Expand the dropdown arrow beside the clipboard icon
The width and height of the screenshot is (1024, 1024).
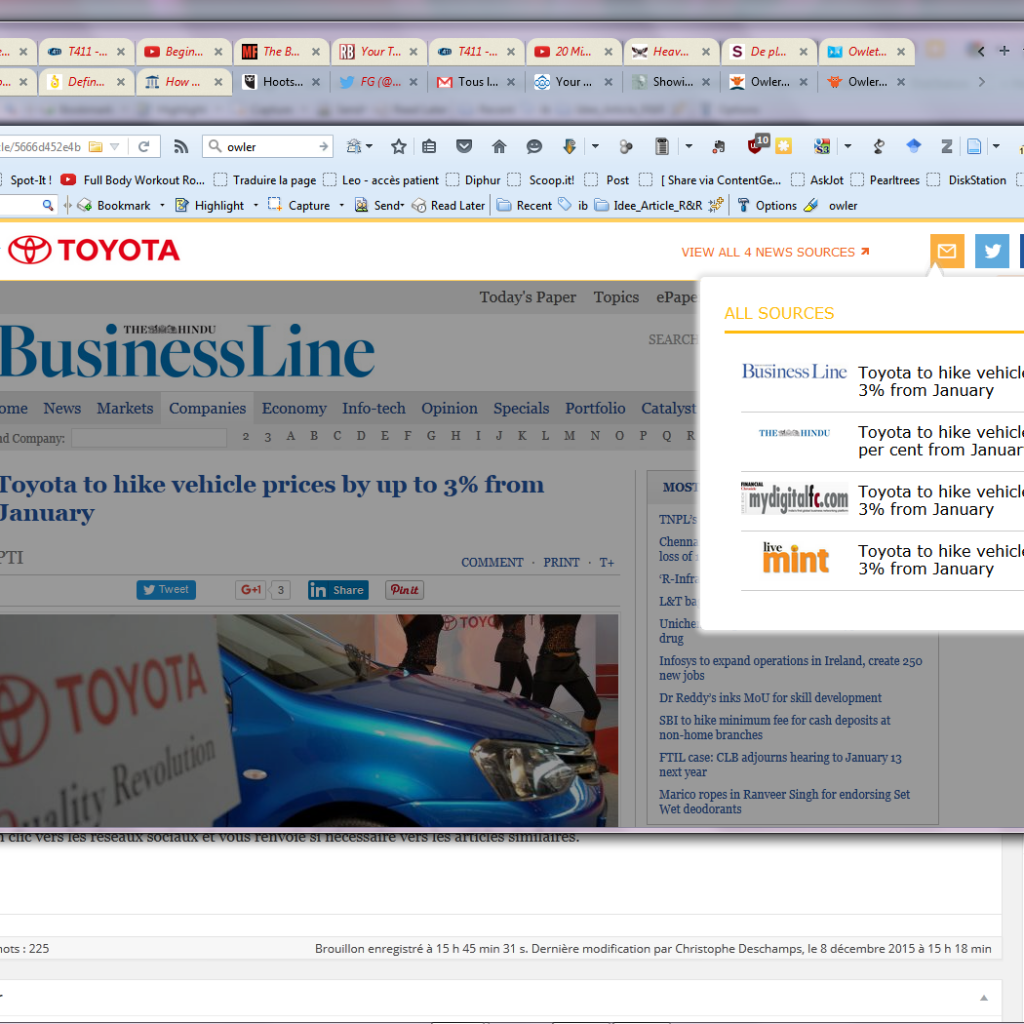(688, 147)
